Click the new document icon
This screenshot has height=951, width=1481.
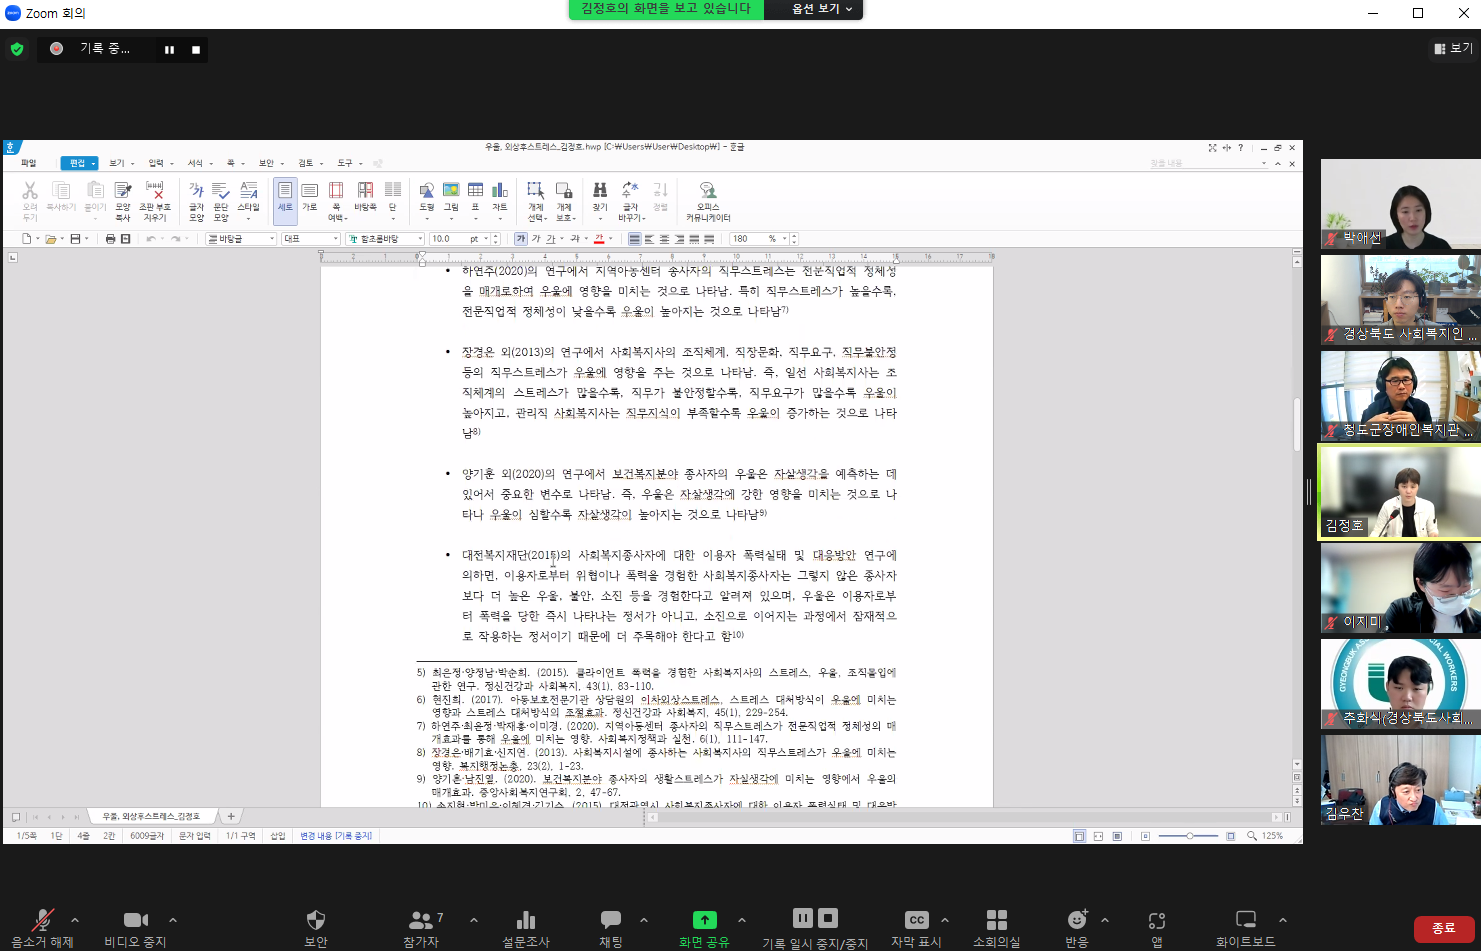click(x=27, y=239)
